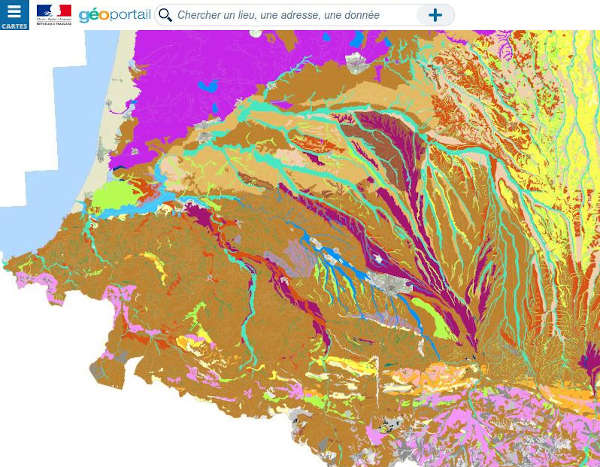
Task: Click the République Française logo
Action: tap(54, 14)
